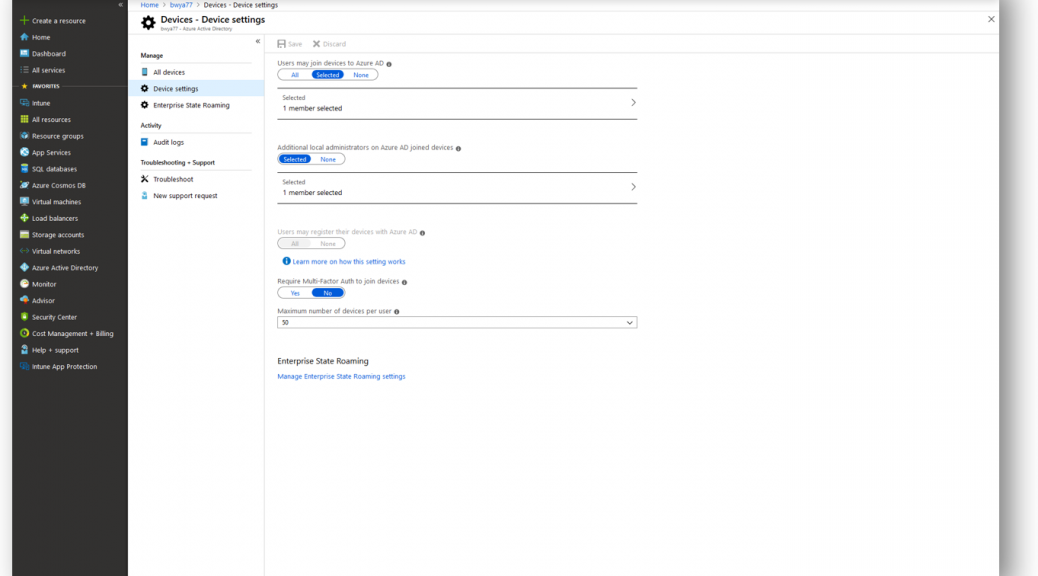This screenshot has width=1038, height=576.
Task: Open the Virtual networks icon
Action: [24, 252]
